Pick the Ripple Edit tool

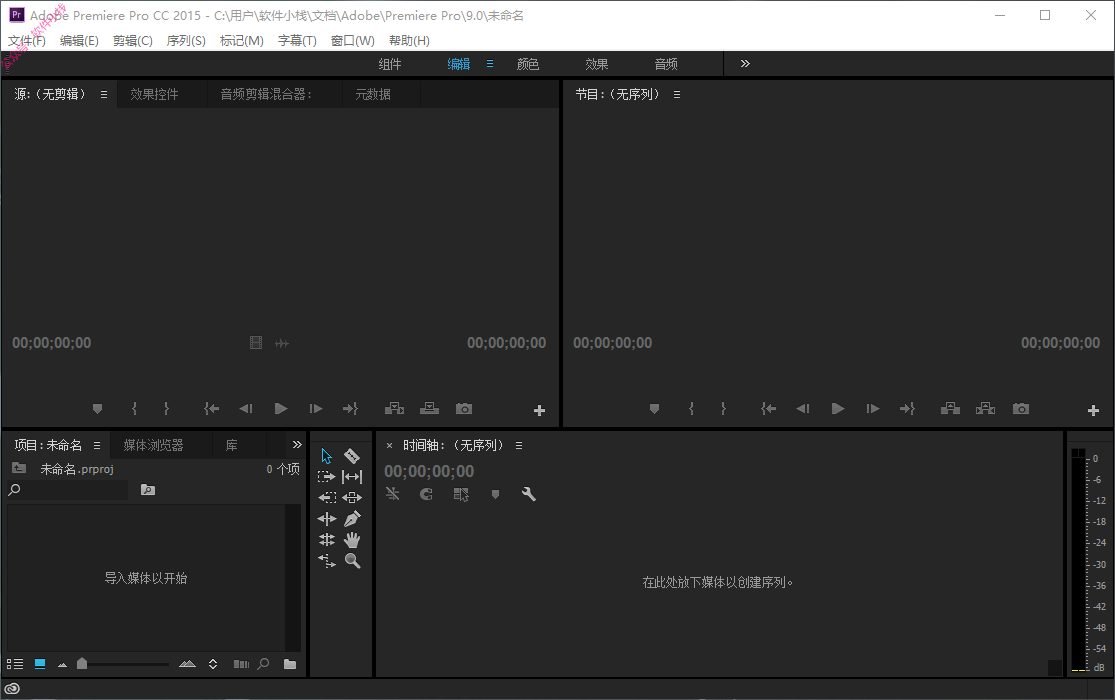pos(326,519)
